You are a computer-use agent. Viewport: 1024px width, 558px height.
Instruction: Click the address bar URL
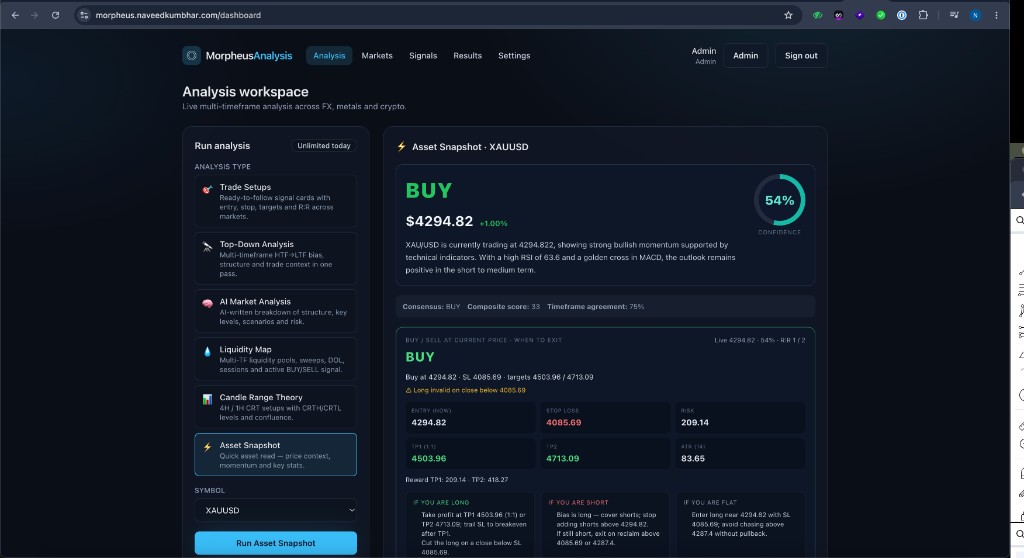click(178, 15)
